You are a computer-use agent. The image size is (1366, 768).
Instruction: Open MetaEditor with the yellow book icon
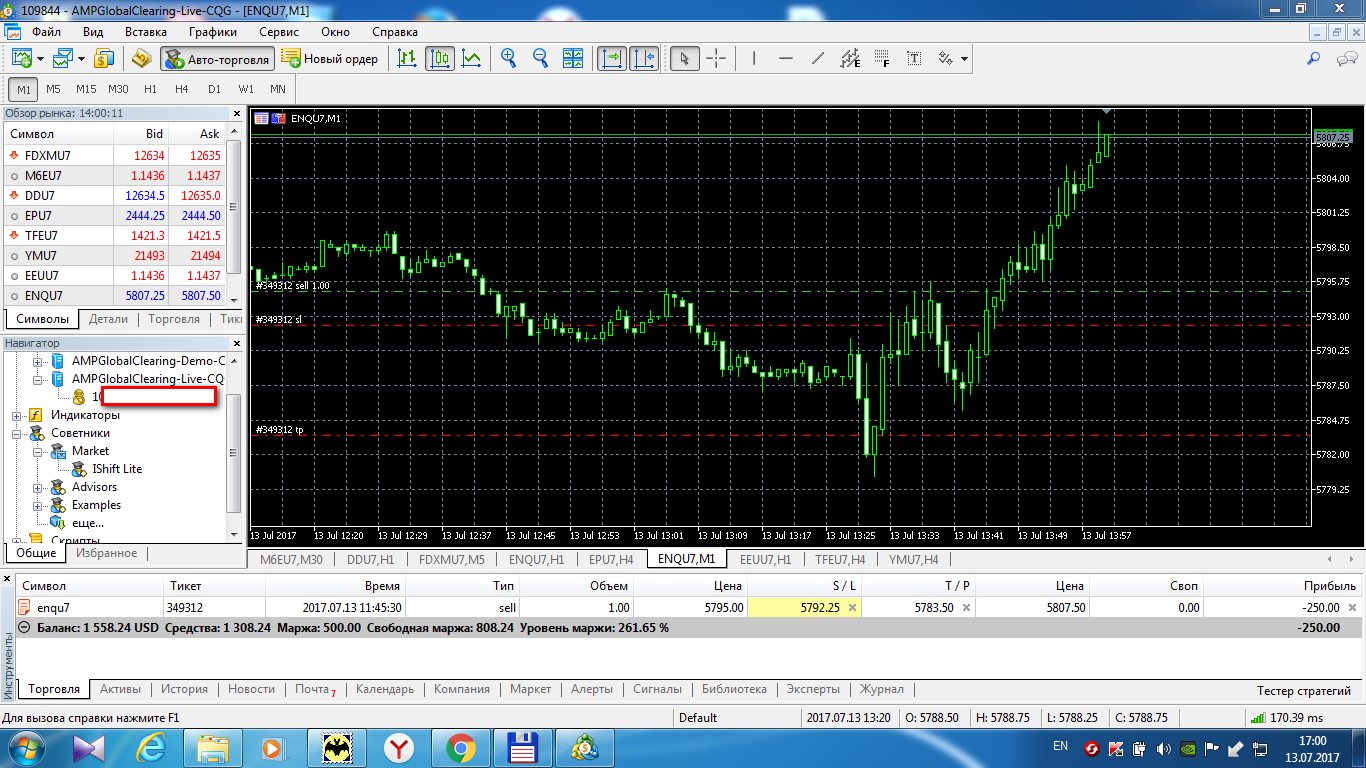tap(141, 58)
